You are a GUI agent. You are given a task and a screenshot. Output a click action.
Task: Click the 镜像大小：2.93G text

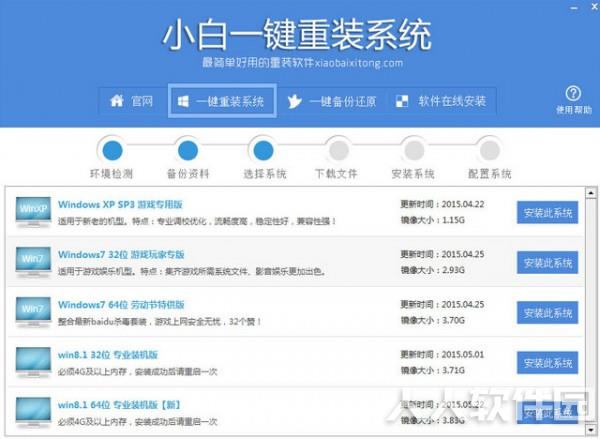[432, 270]
